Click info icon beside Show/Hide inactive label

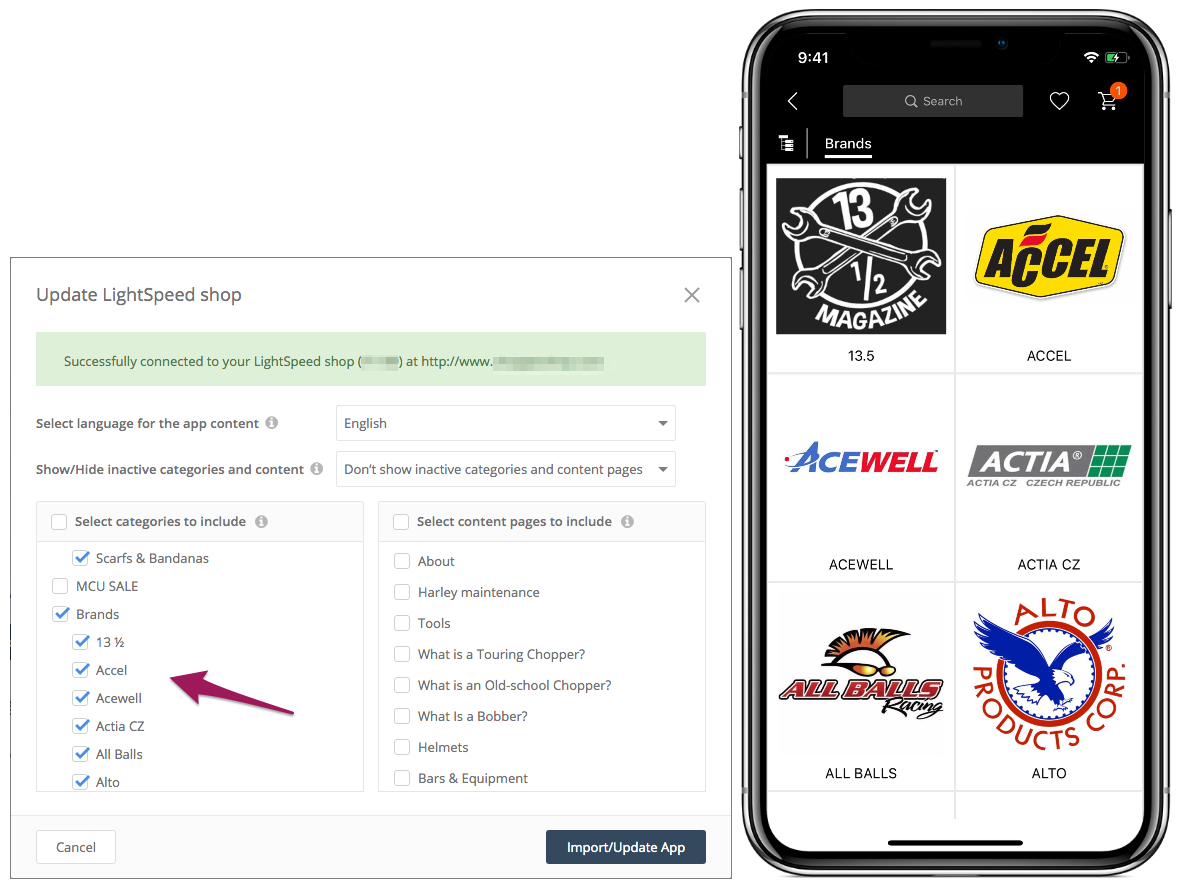[317, 468]
